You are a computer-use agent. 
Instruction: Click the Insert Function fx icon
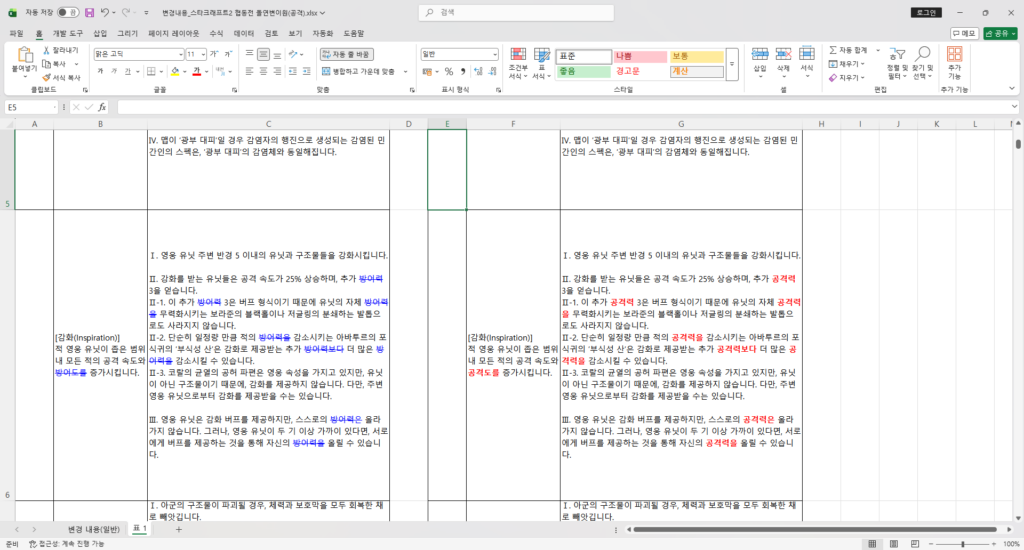[101, 107]
